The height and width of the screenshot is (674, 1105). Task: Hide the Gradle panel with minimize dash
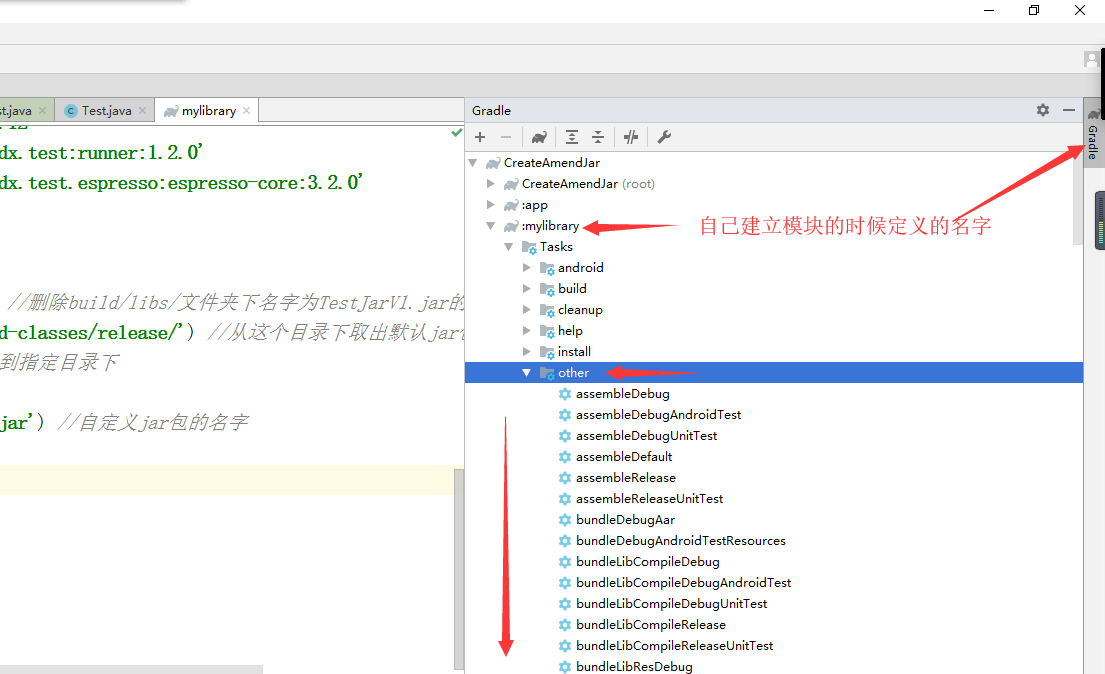coord(1069,110)
